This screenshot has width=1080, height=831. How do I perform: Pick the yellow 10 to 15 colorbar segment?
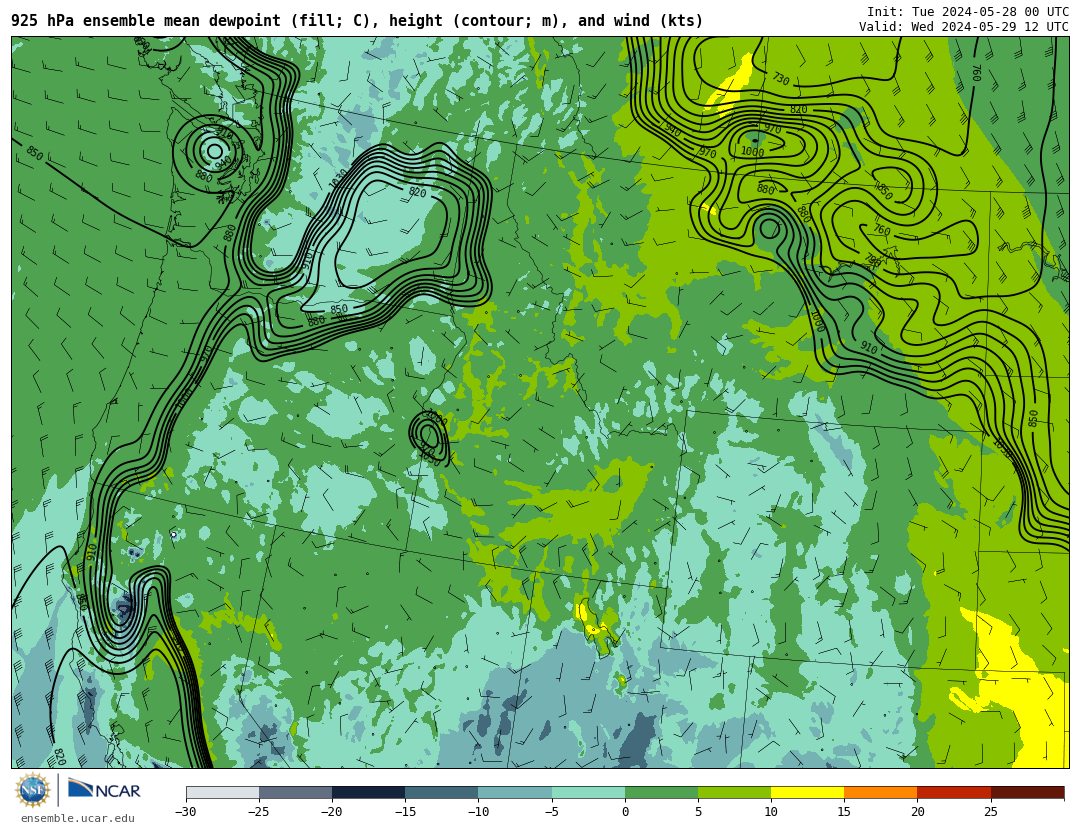[807, 792]
